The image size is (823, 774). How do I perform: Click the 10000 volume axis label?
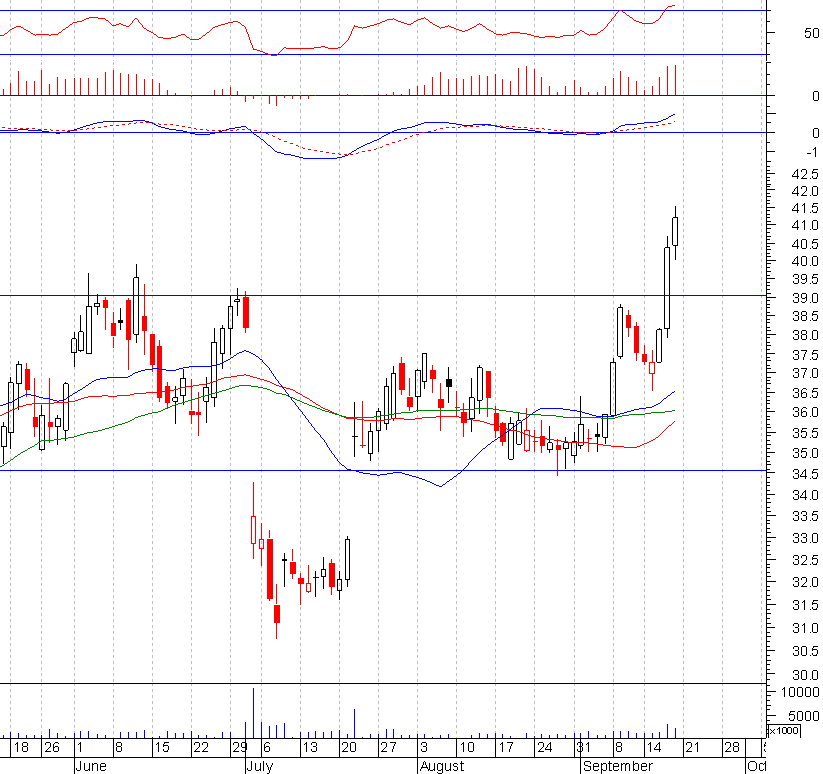point(800,692)
